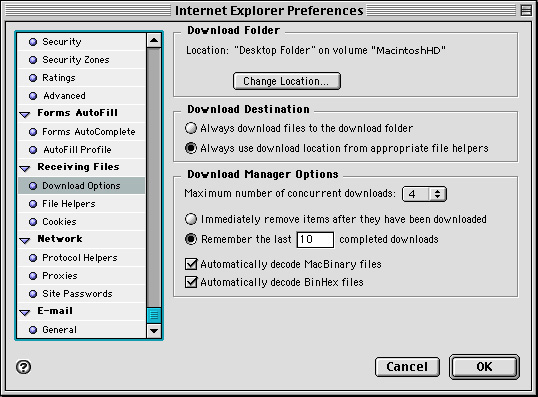Collapse the Network section
This screenshot has height=397, width=538.
point(25,240)
